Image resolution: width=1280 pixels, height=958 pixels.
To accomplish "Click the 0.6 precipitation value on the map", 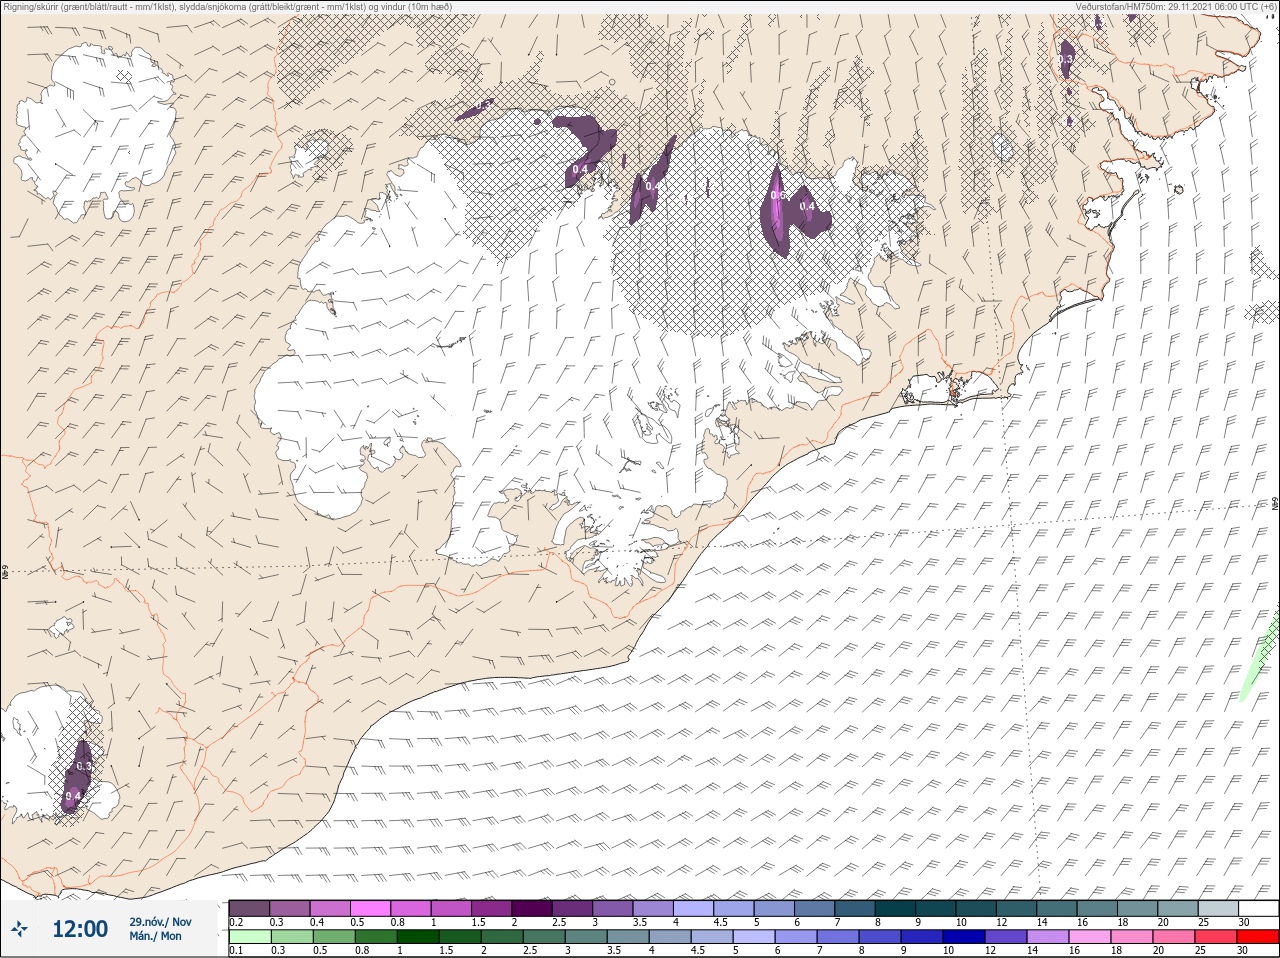I will 778,195.
